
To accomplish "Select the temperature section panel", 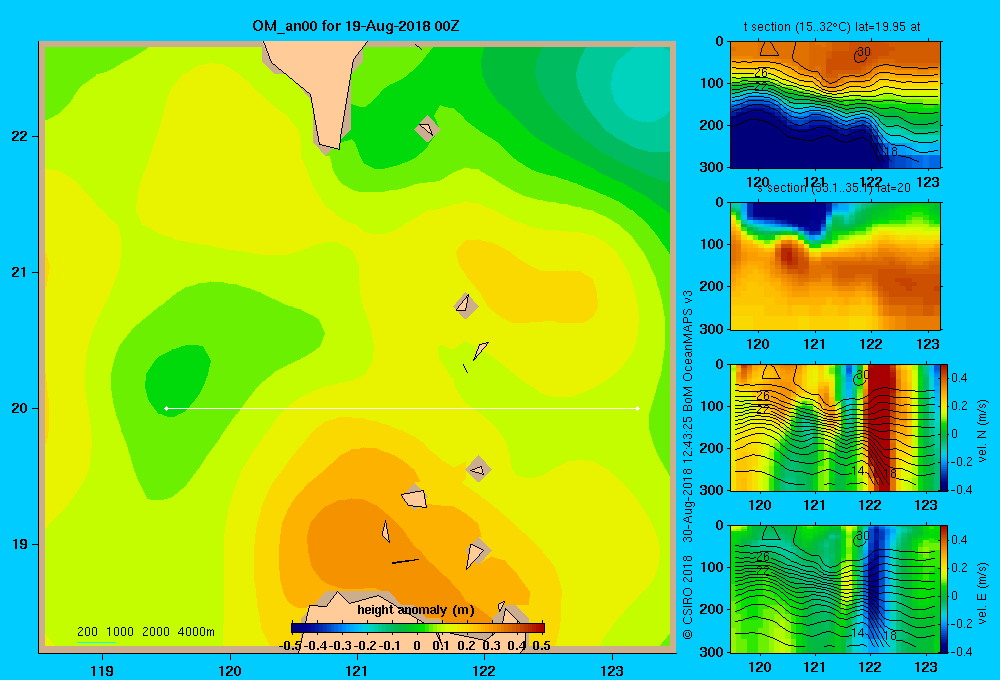I will pyautogui.click(x=835, y=105).
